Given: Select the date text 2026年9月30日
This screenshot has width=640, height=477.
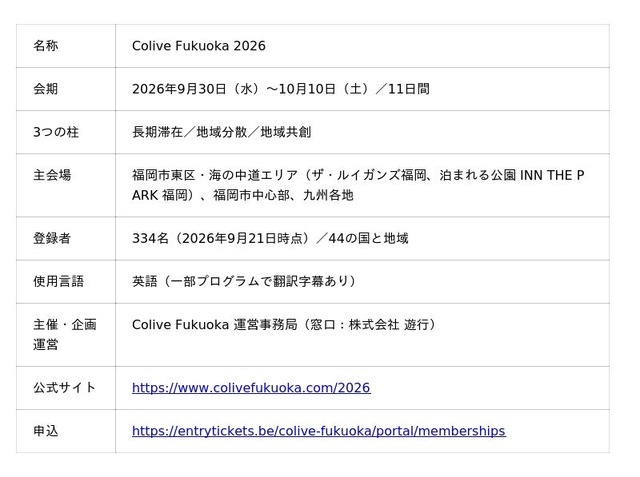Looking at the screenshot, I should 179,89.
